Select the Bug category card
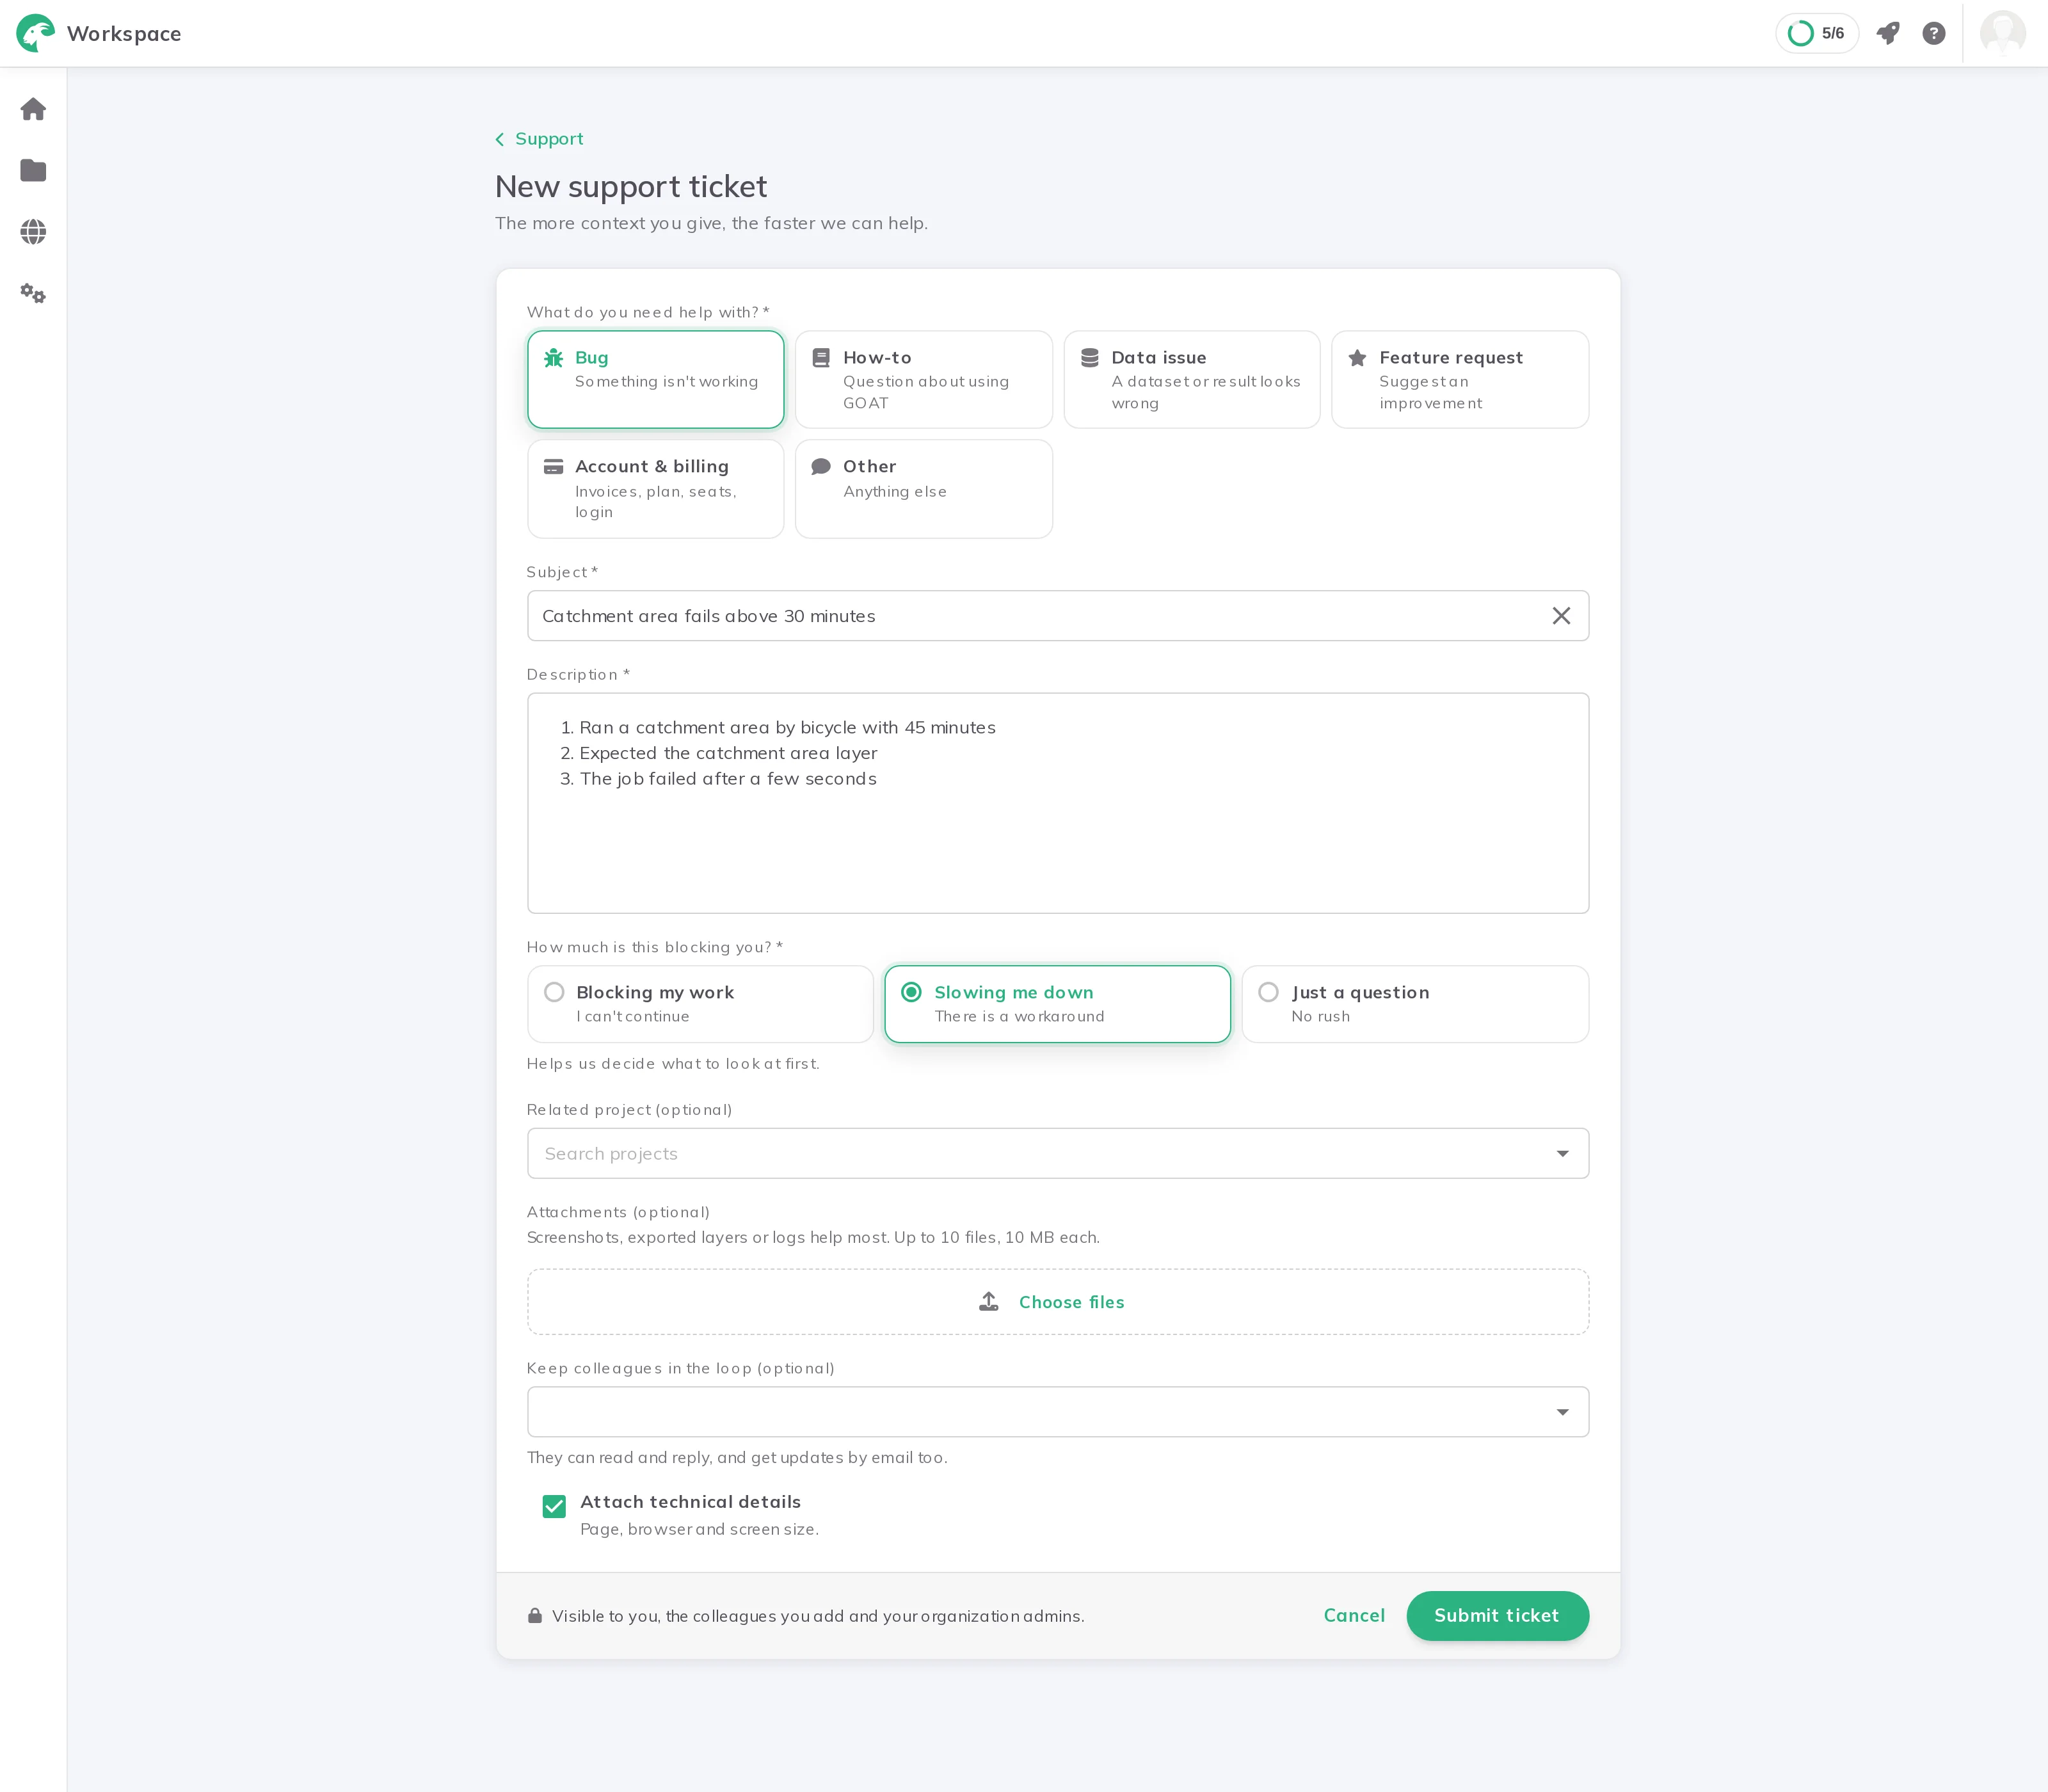Image resolution: width=2048 pixels, height=1792 pixels. pyautogui.click(x=655, y=380)
